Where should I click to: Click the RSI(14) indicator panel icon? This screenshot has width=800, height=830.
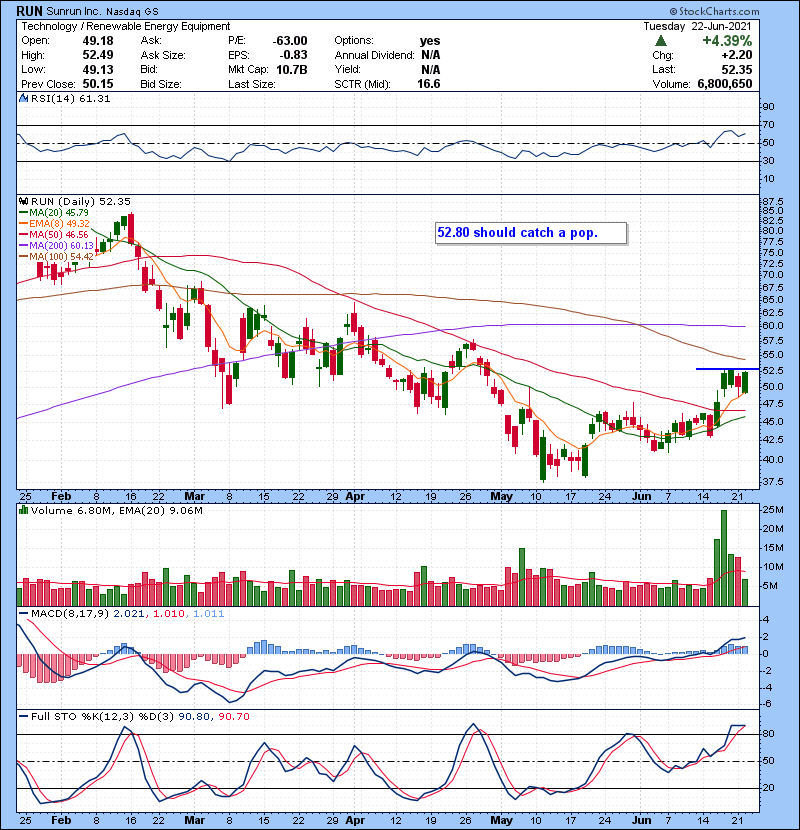pyautogui.click(x=23, y=98)
